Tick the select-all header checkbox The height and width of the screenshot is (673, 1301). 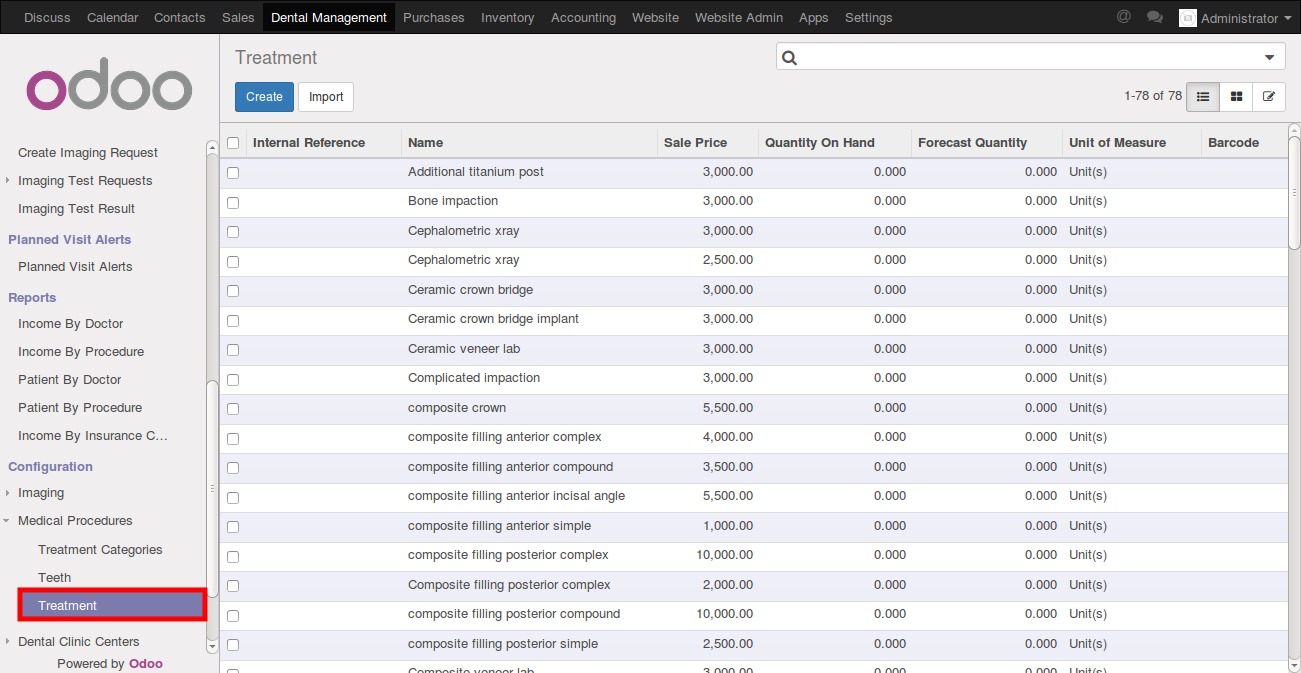(233, 143)
